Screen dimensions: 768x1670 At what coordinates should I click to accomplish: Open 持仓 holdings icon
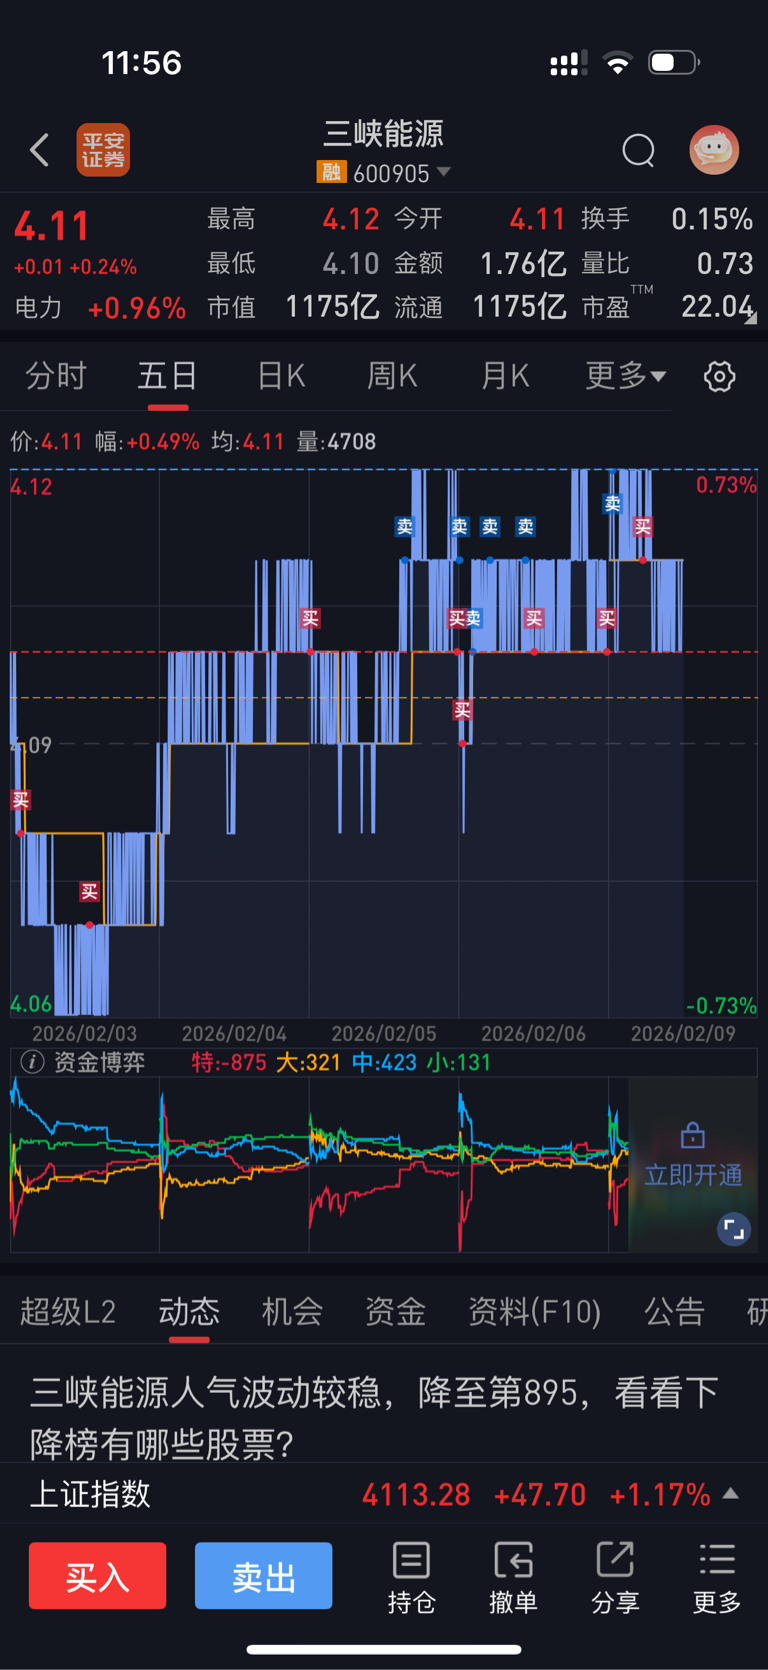pos(411,1577)
